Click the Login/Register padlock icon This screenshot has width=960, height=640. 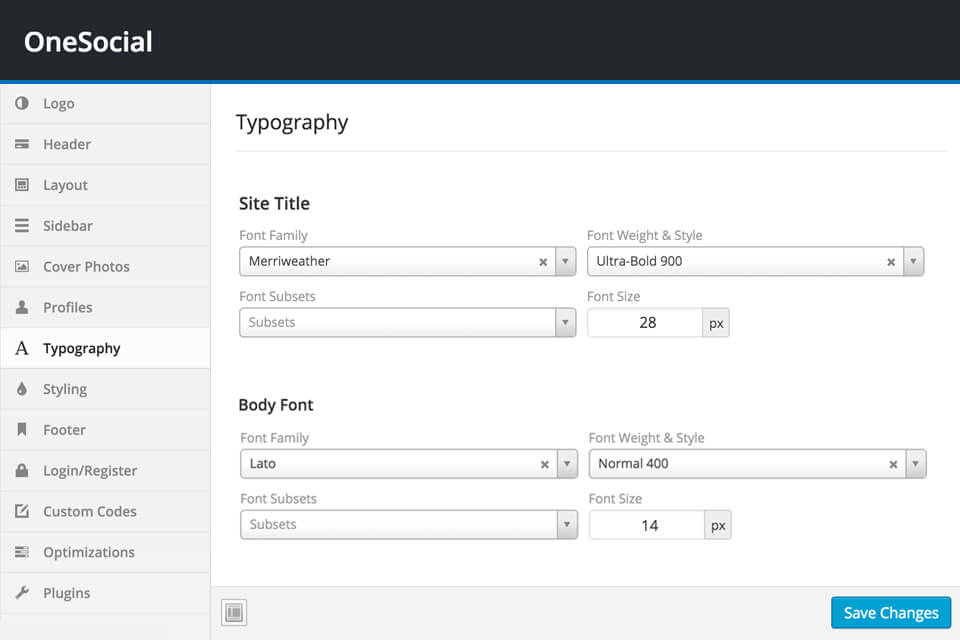22,471
